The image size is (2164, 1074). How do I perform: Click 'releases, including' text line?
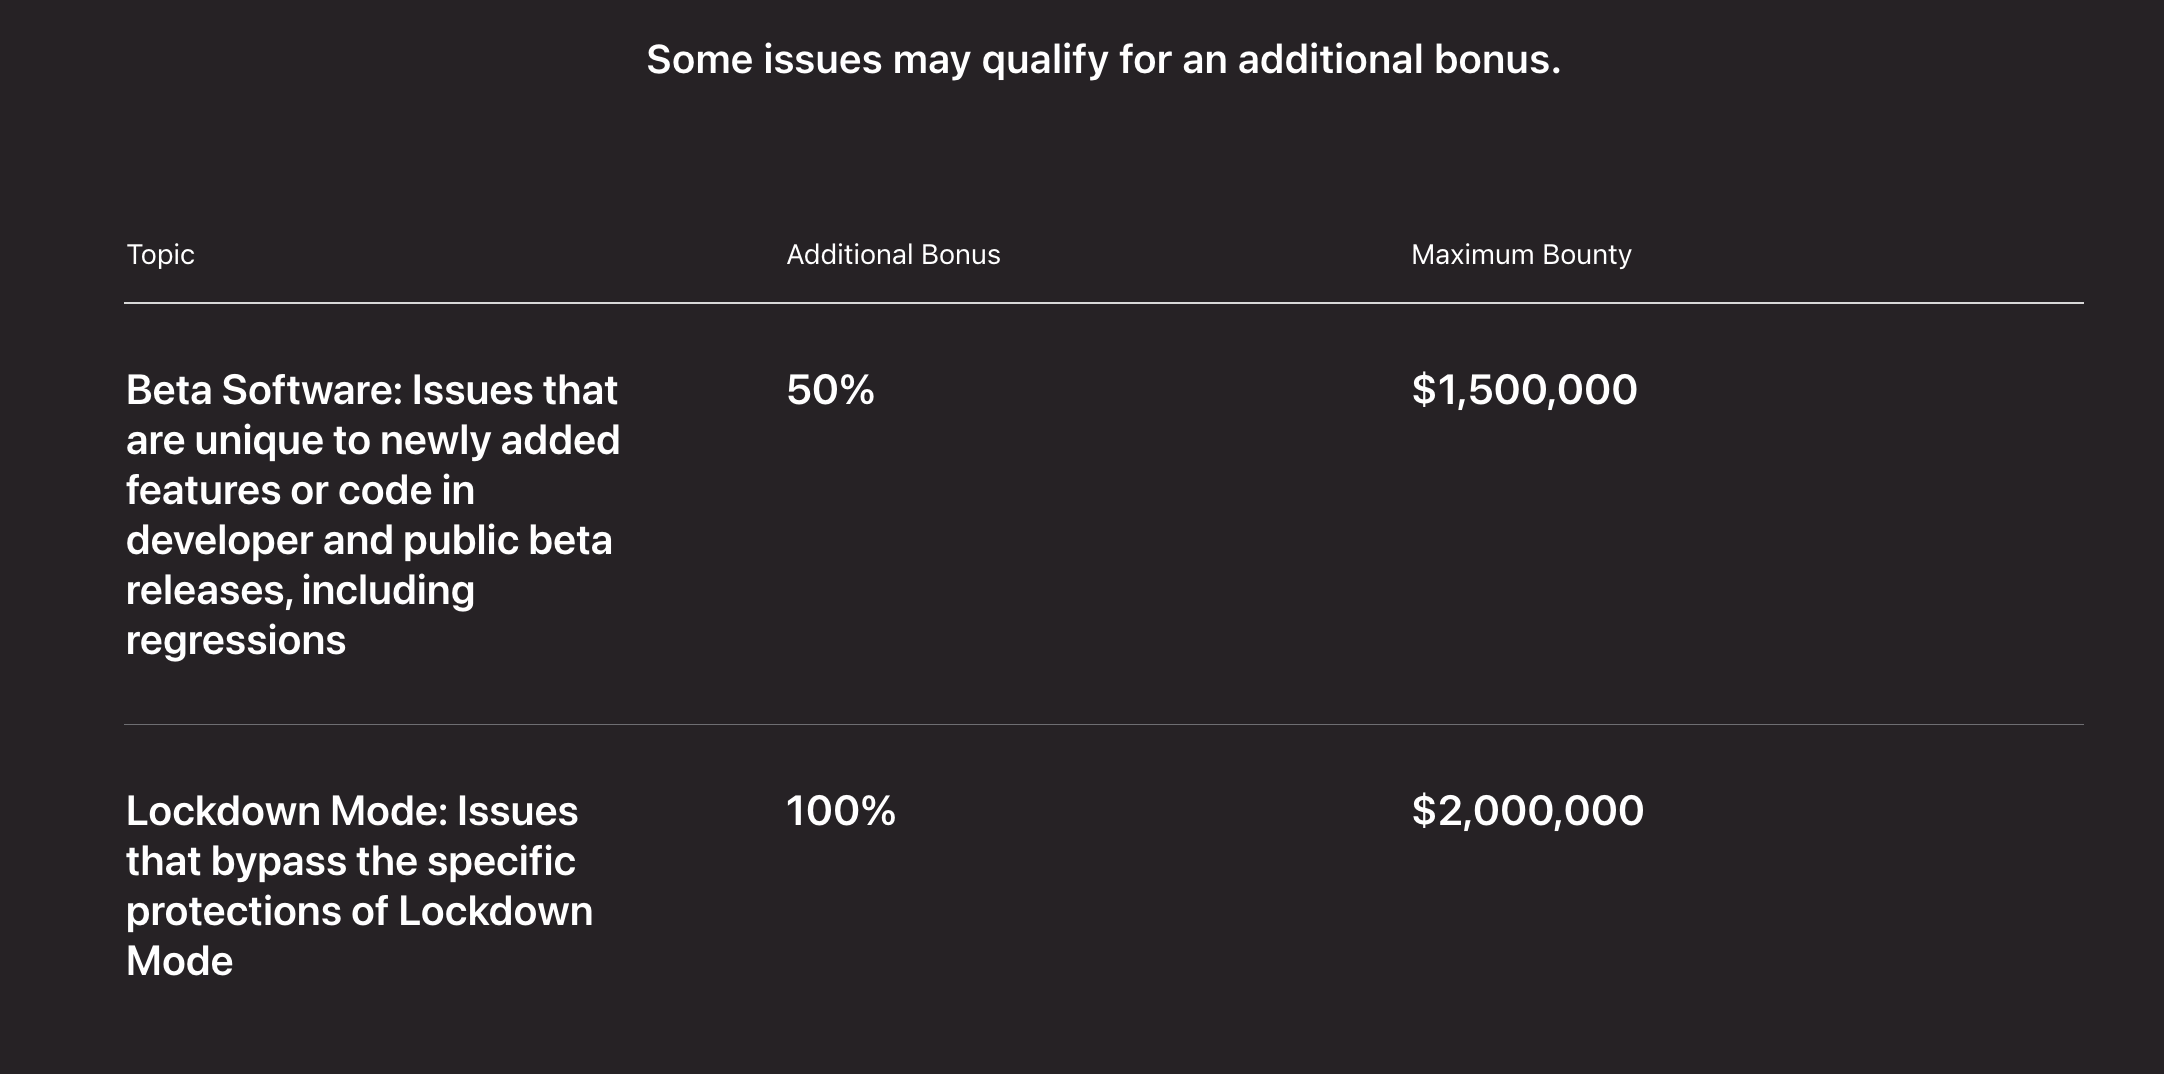pyautogui.click(x=300, y=590)
